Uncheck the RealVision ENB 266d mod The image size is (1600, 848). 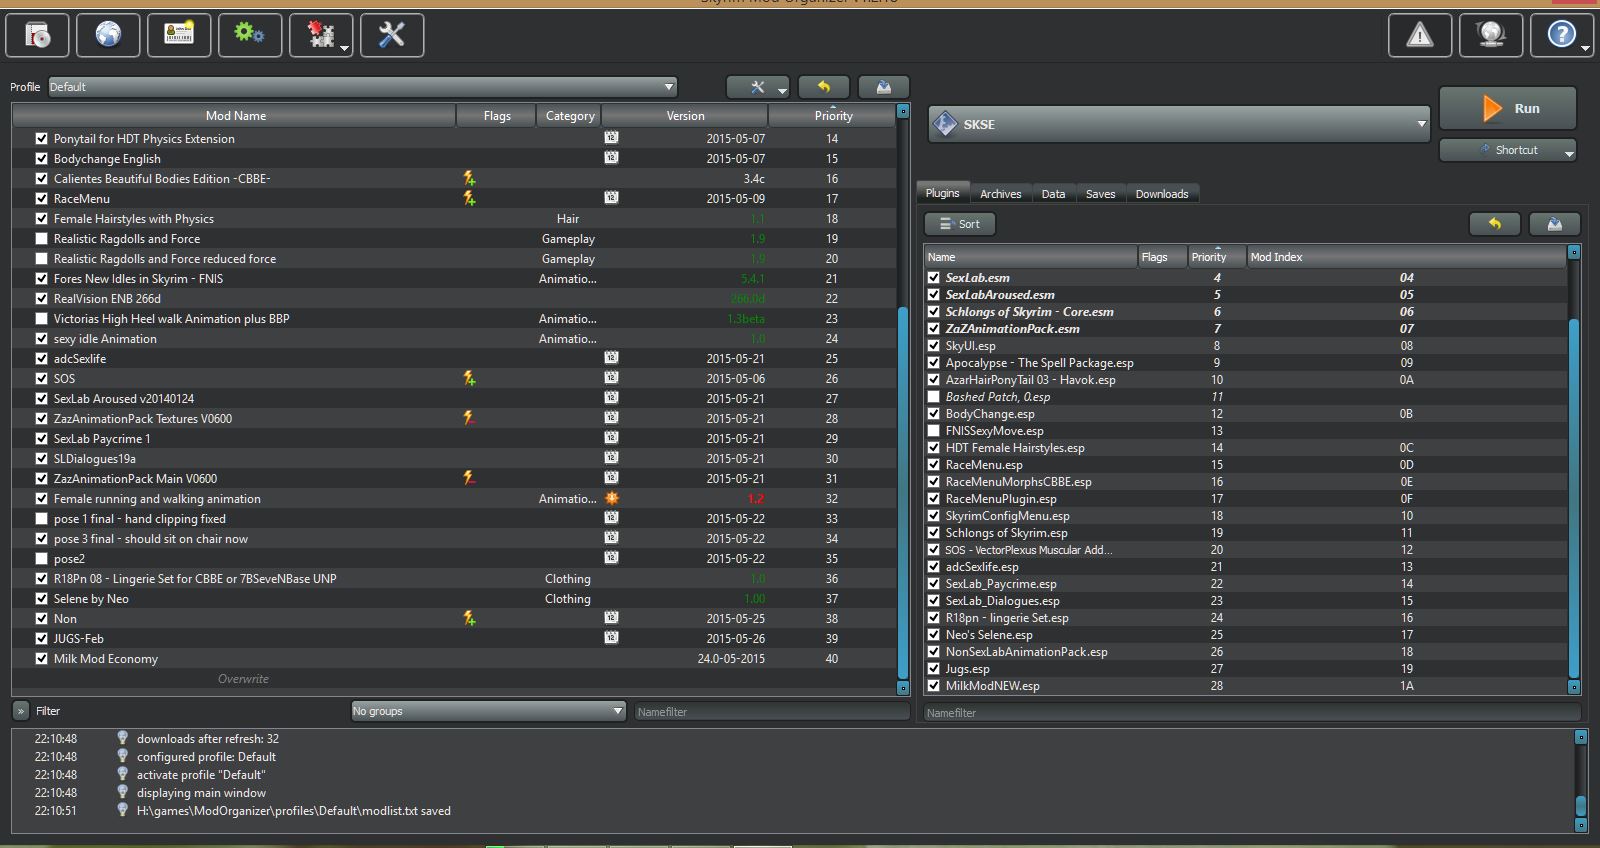coord(41,299)
